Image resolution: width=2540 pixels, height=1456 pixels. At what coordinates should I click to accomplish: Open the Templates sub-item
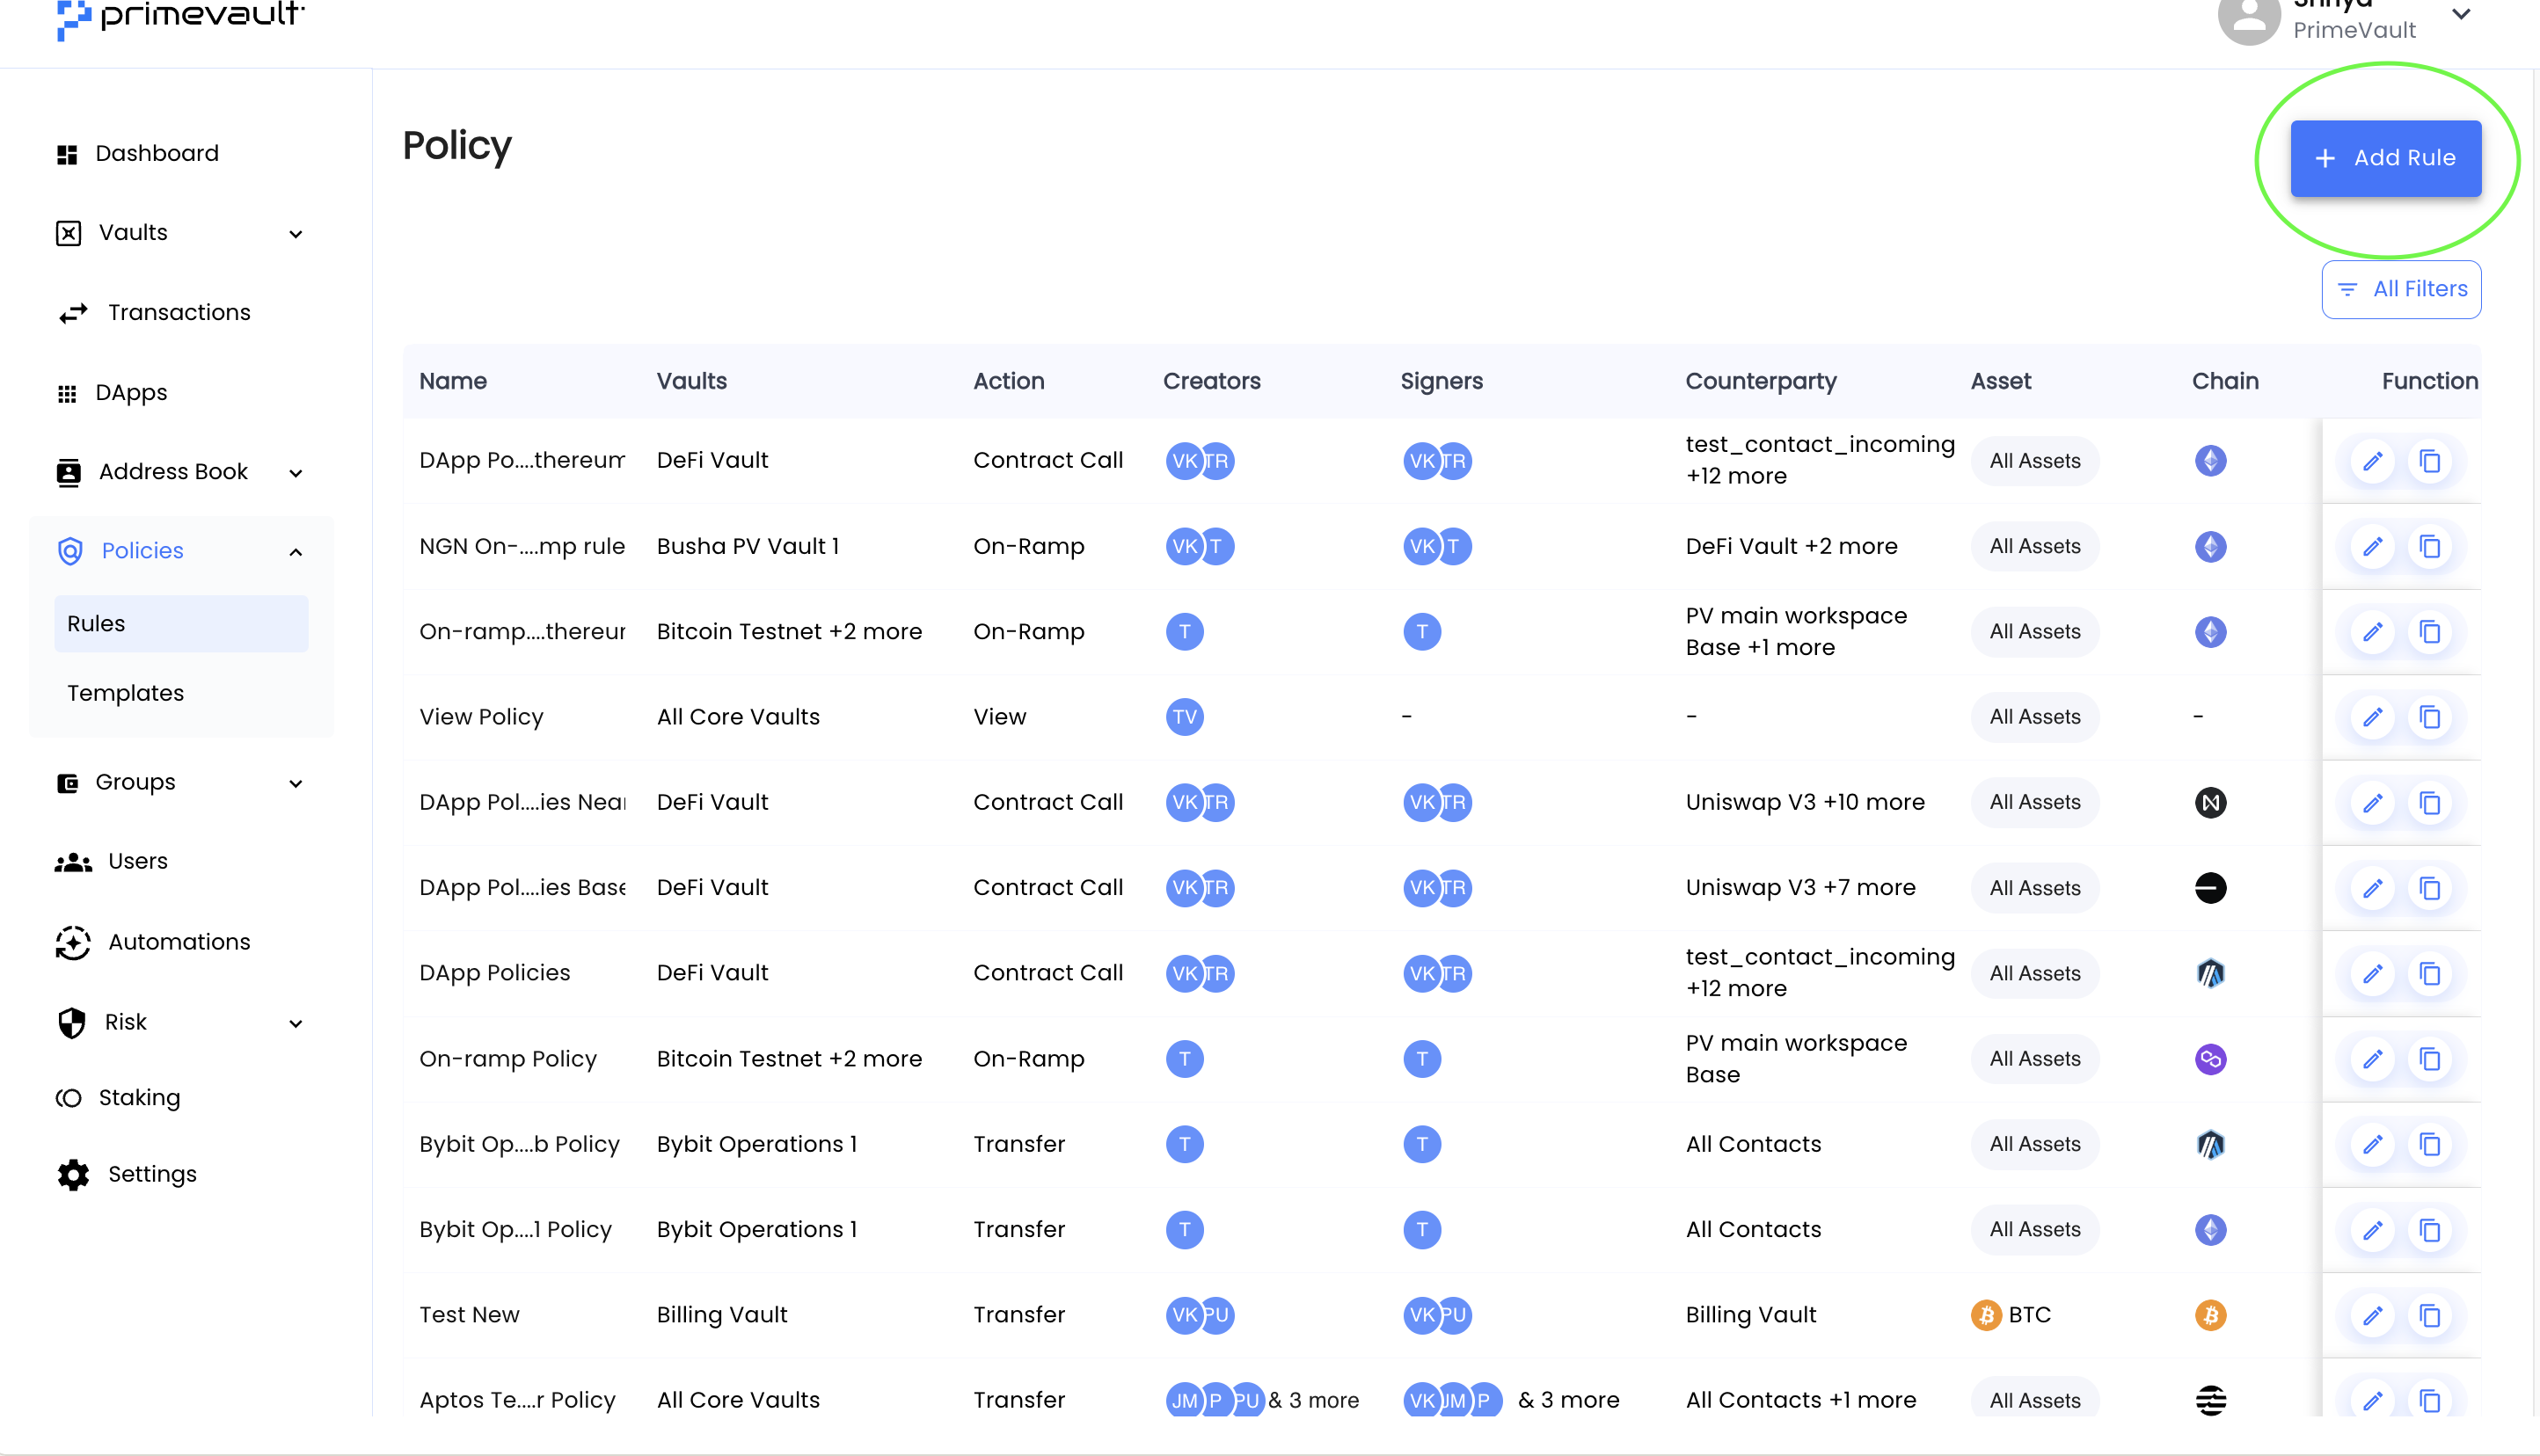point(125,693)
